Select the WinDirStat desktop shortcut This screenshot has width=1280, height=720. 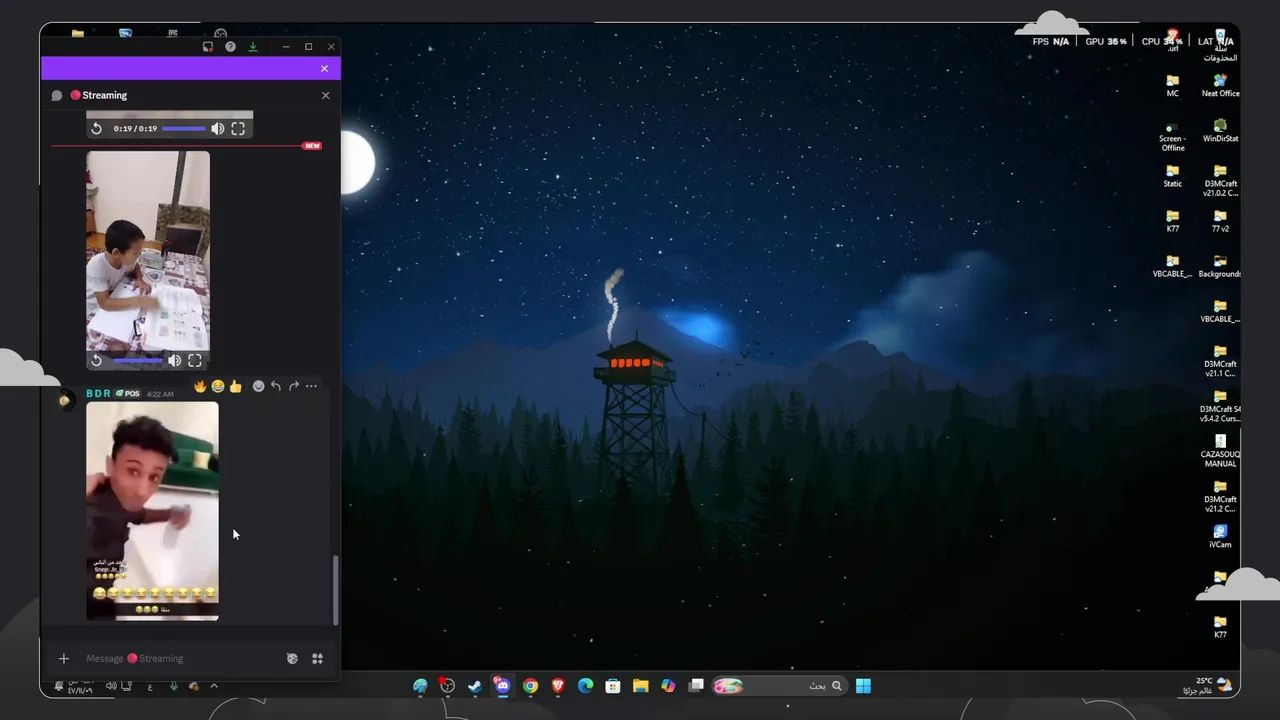(1220, 131)
